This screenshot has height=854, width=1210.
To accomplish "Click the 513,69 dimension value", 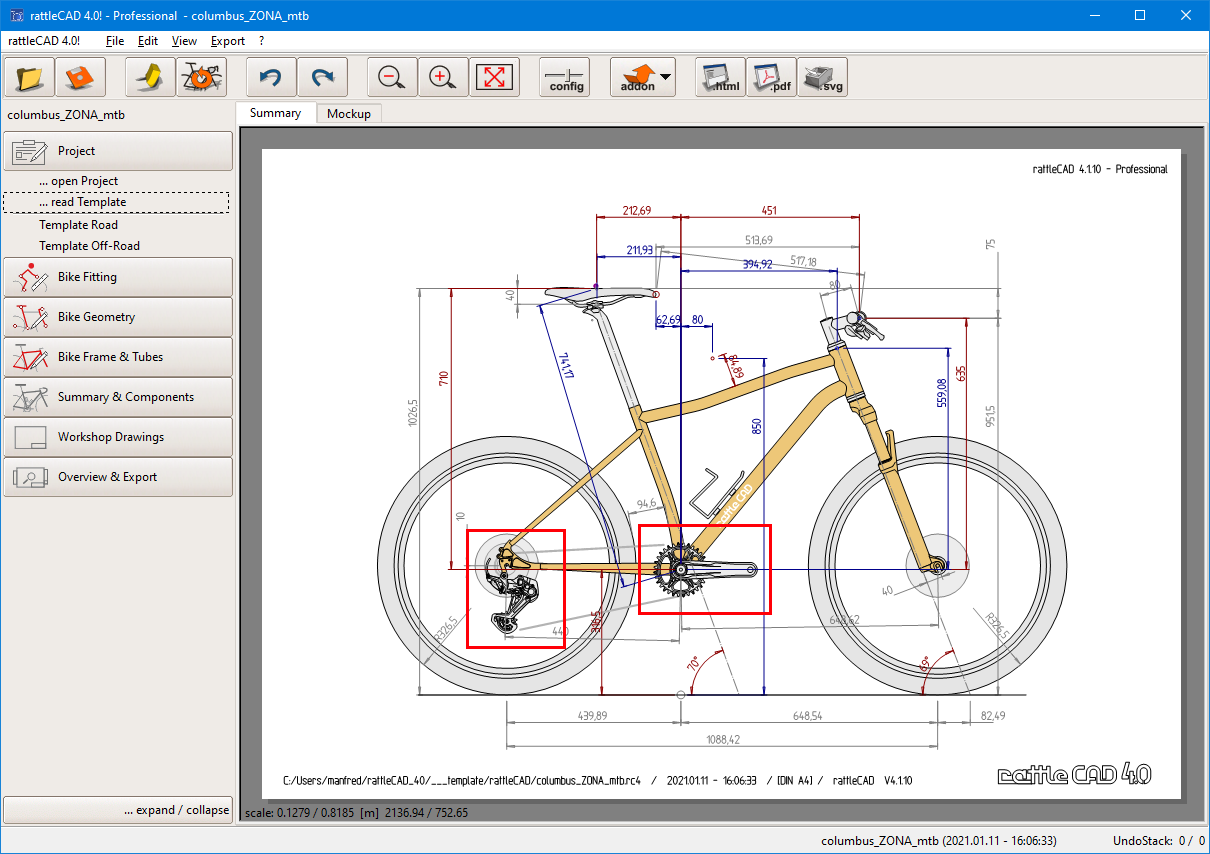I will pos(759,240).
